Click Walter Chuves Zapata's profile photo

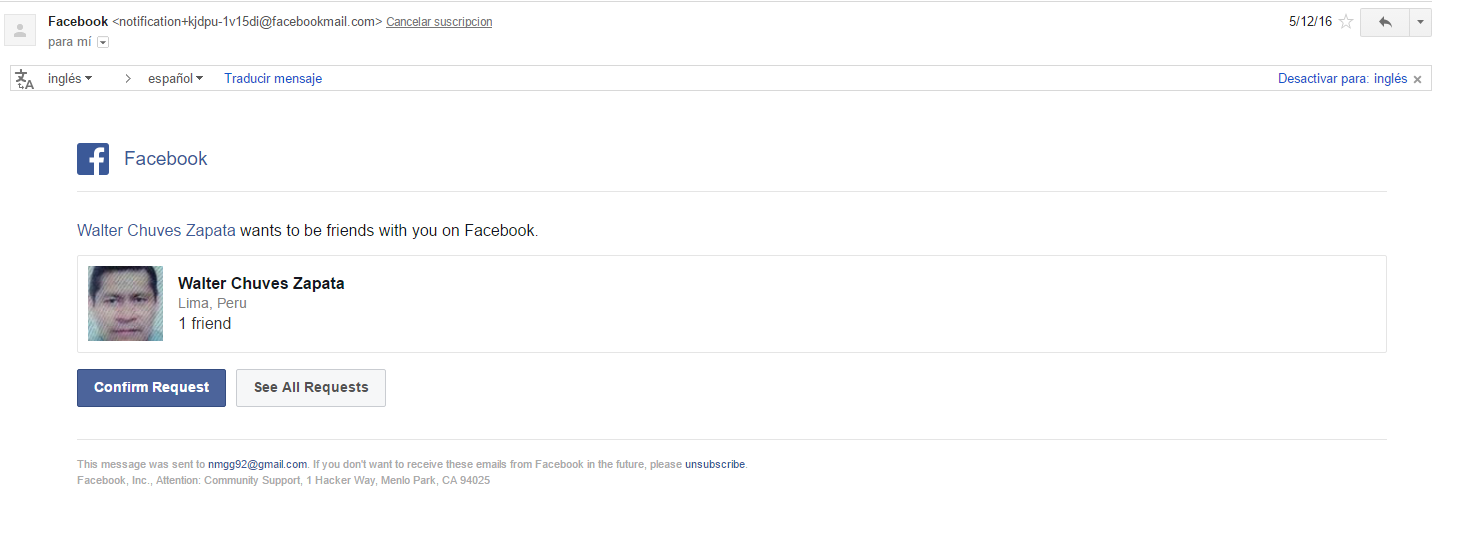[125, 303]
